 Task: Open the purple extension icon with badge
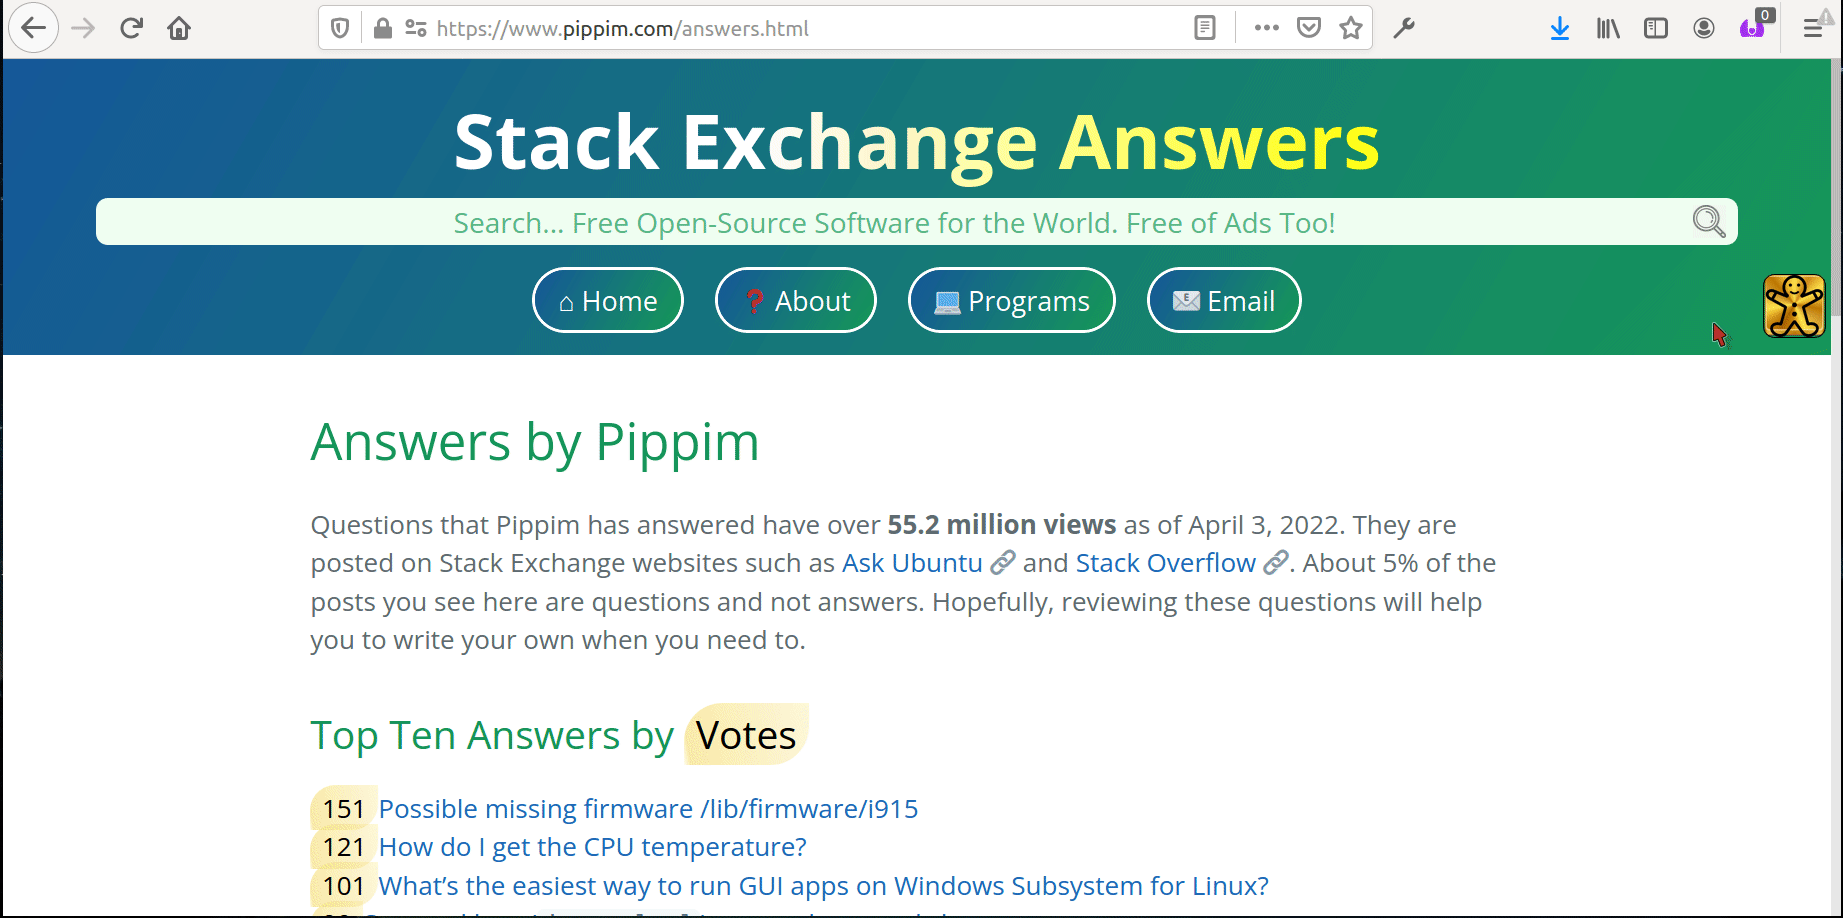[x=1753, y=26]
